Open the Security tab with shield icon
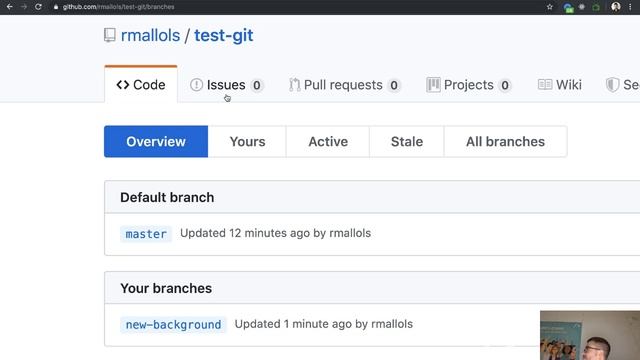This screenshot has height=360, width=640. click(622, 85)
